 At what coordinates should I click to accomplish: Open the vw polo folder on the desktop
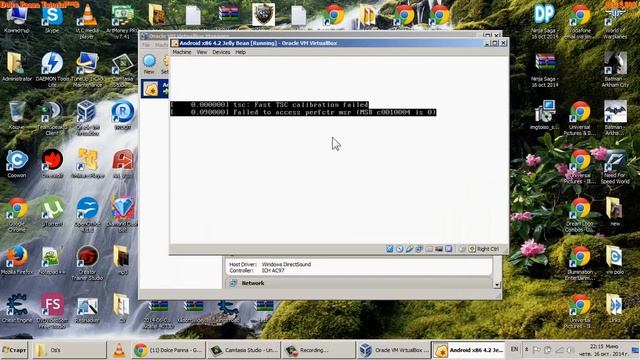615,260
